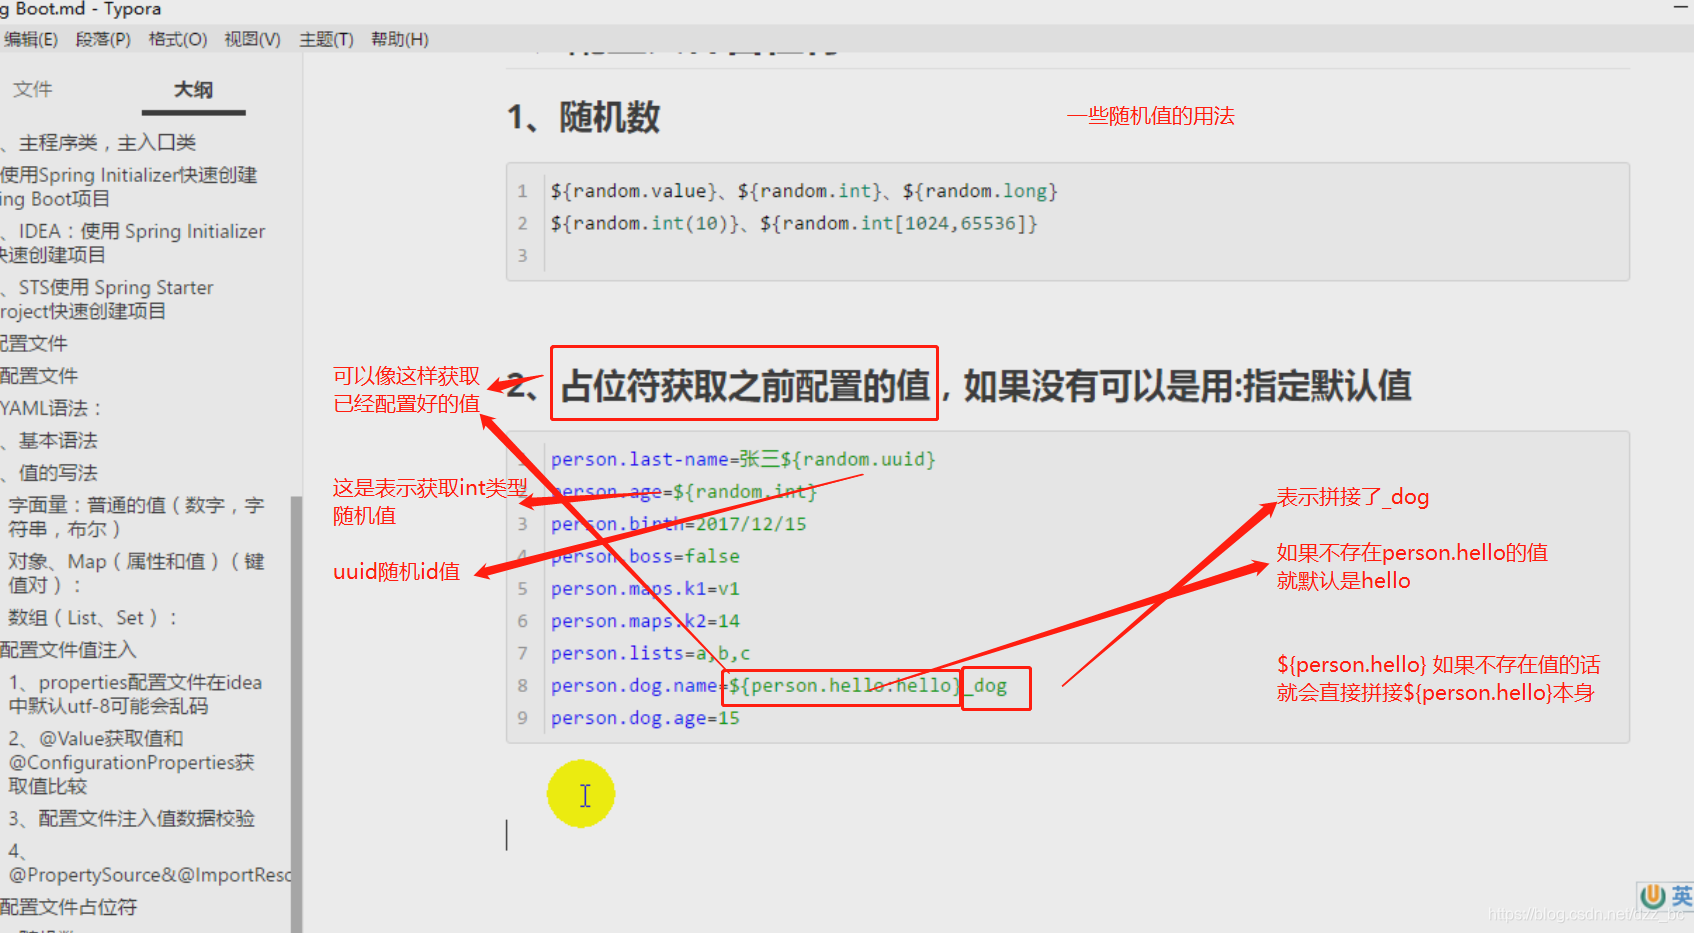Click the heading 占位符获取之前配置的值
Viewport: 1694px width, 933px height.
[745, 385]
